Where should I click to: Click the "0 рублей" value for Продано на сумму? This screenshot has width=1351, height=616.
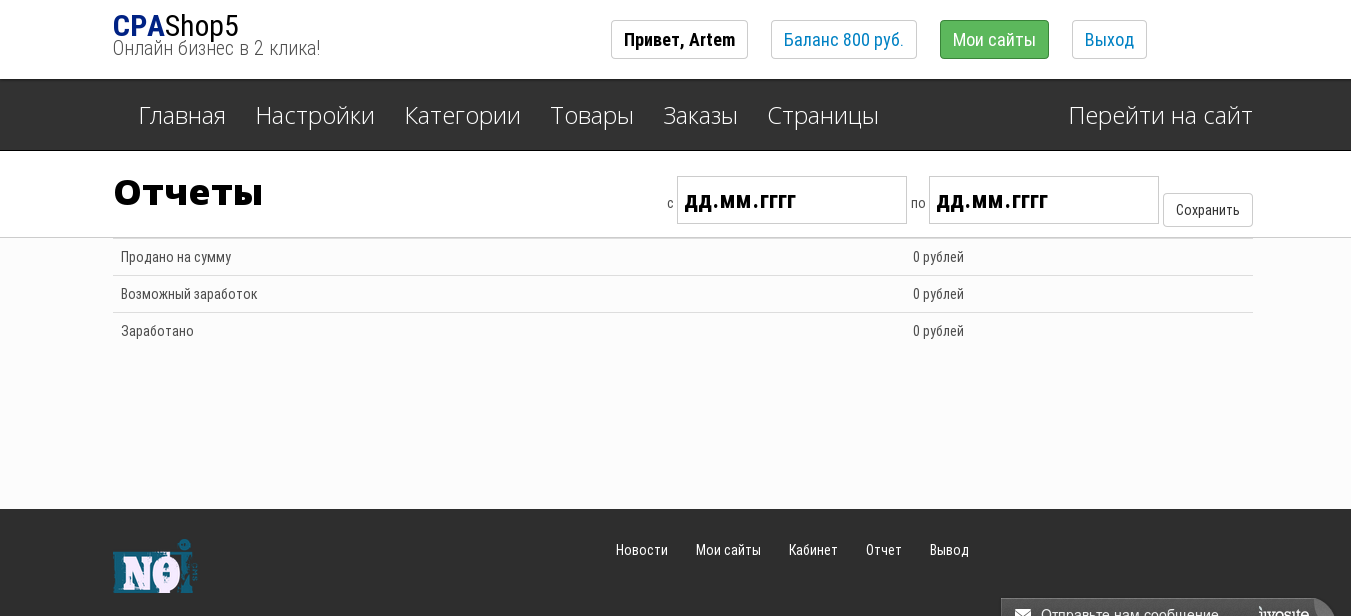point(938,257)
